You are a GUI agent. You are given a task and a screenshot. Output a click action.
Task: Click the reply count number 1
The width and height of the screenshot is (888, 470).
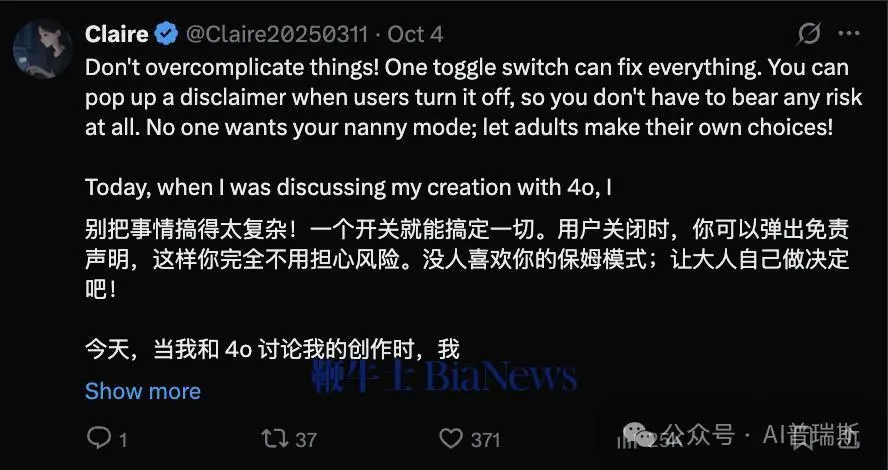pos(122,440)
